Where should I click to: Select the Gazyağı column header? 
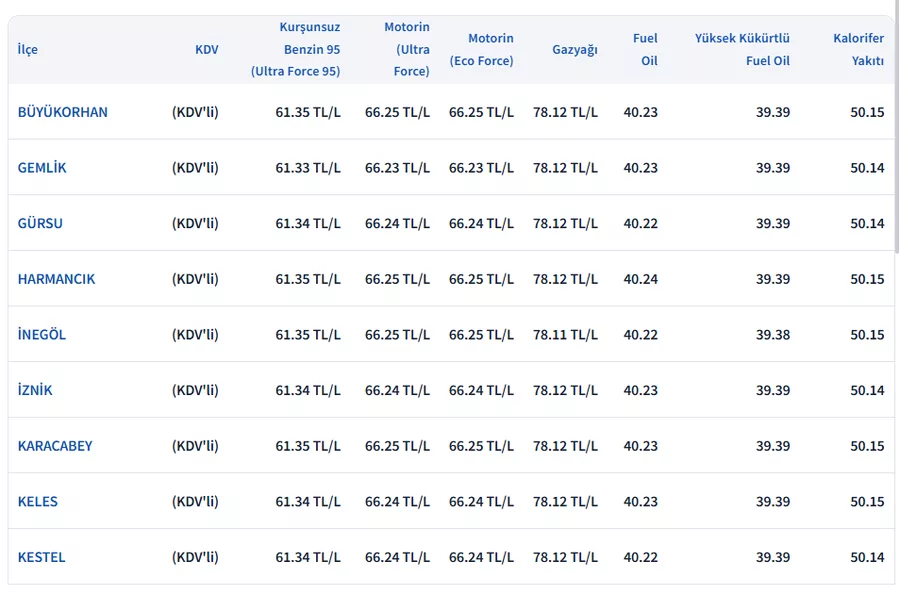point(575,49)
